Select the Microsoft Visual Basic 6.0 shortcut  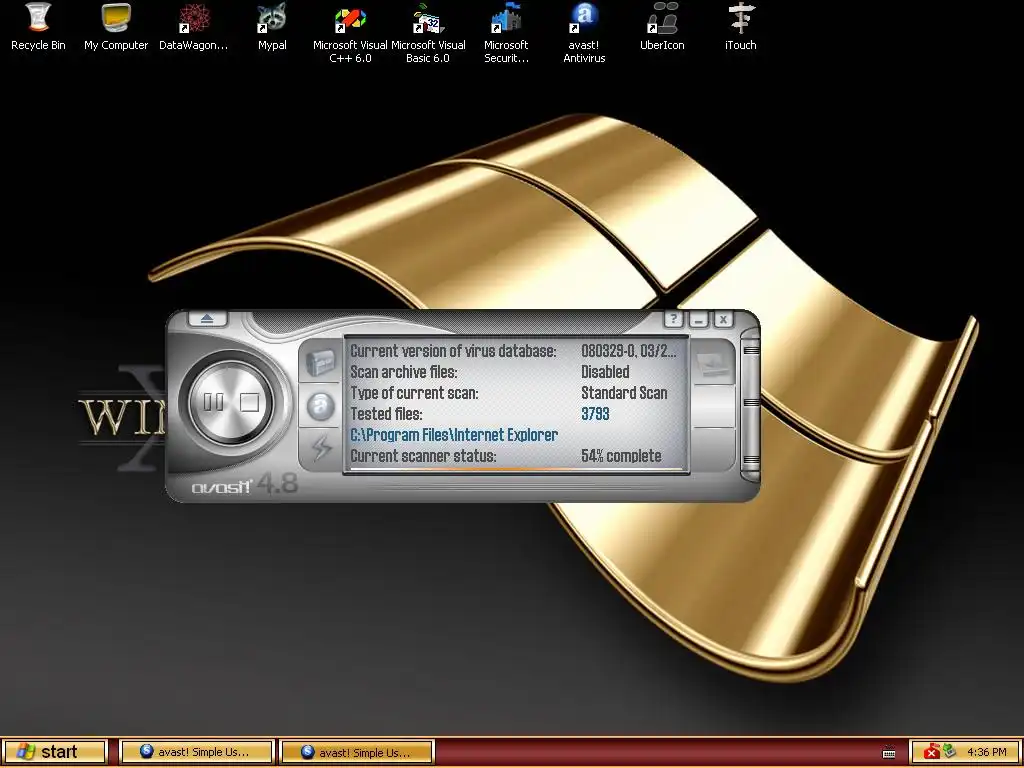coord(428,33)
